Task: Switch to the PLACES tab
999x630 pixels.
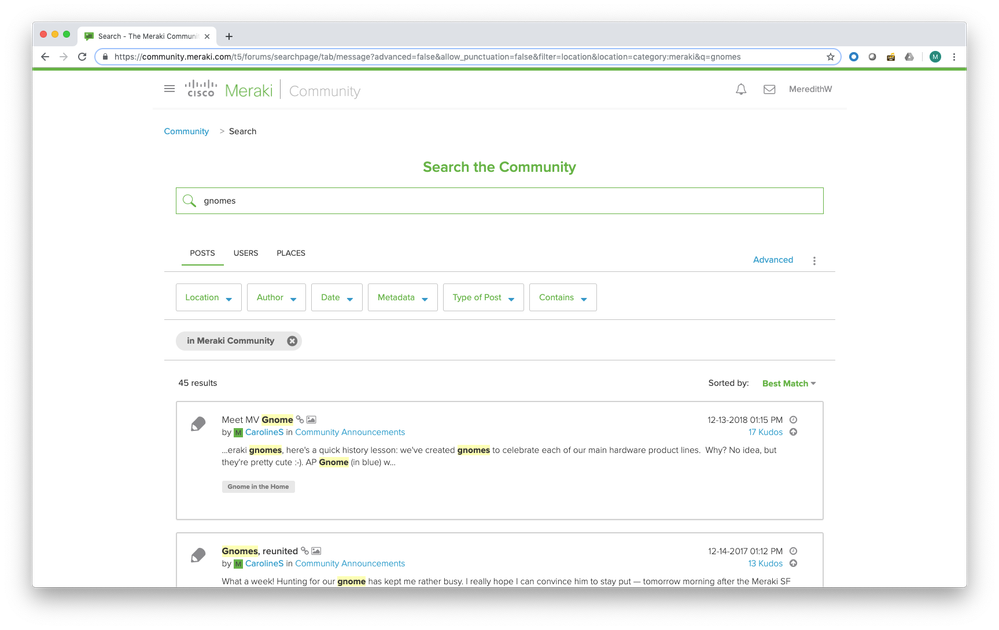Action: coord(291,254)
